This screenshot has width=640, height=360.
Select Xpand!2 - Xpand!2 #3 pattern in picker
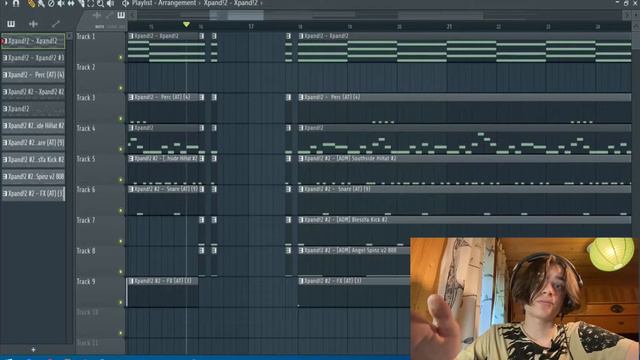tap(33, 58)
